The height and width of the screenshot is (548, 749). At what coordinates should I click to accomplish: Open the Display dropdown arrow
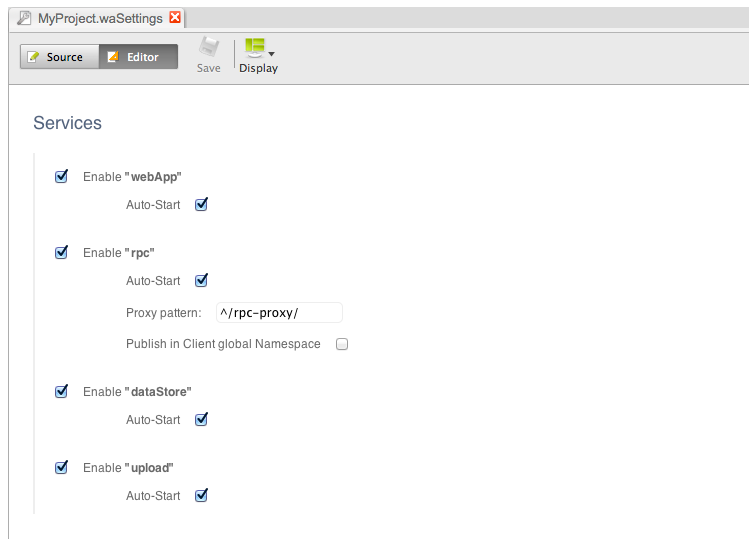pyautogui.click(x=272, y=53)
